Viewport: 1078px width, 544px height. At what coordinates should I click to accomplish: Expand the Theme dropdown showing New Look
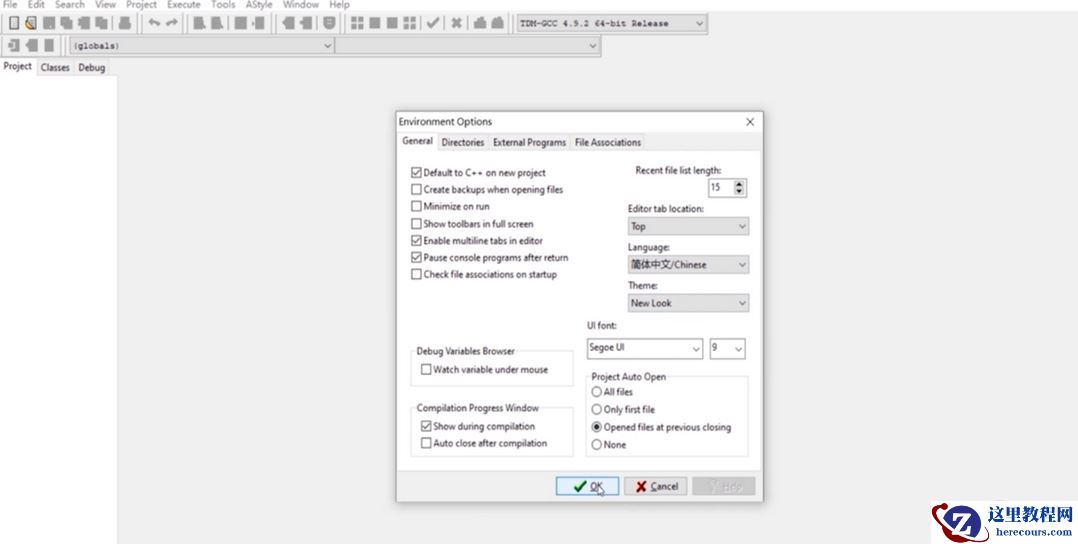pyautogui.click(x=688, y=303)
